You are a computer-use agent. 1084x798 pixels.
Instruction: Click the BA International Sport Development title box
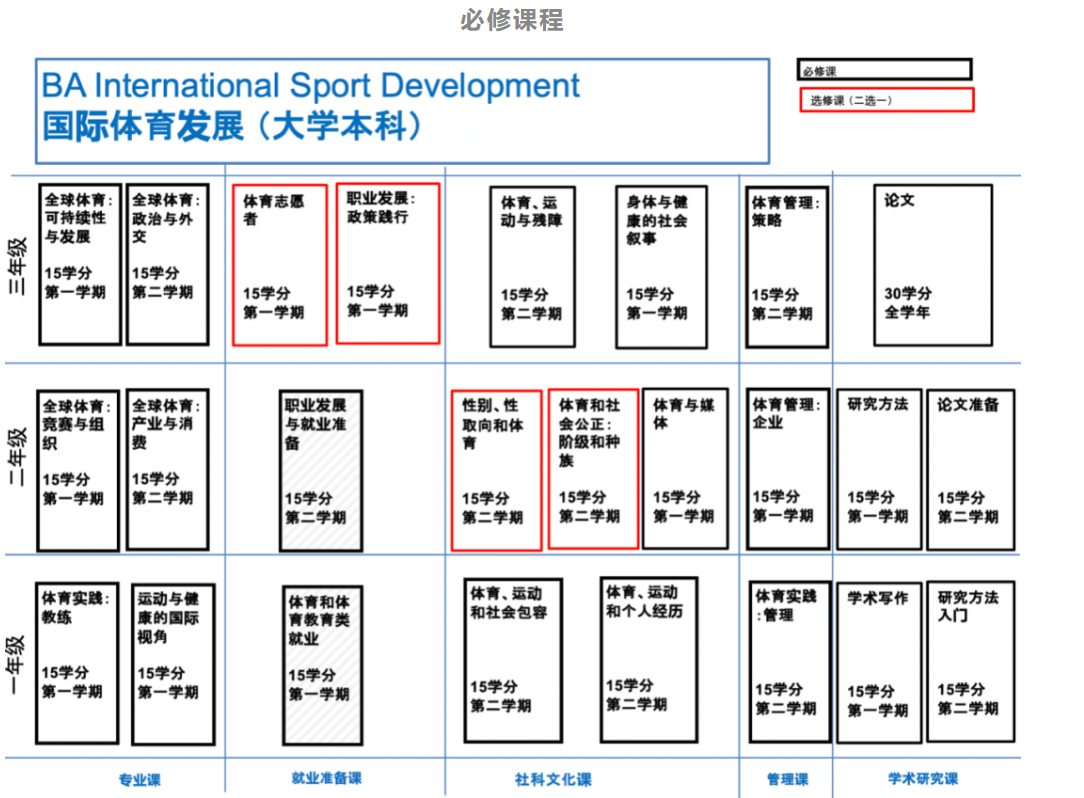402,110
